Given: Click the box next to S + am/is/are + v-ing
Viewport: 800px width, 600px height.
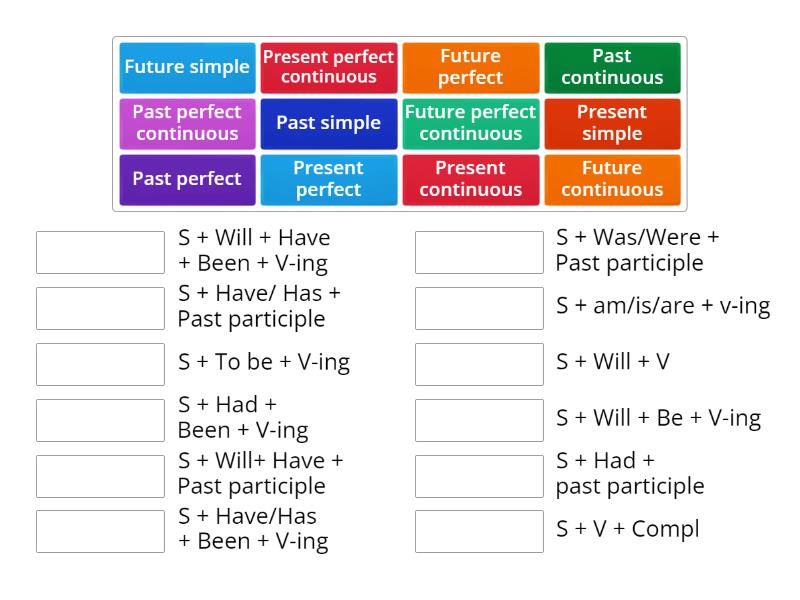Looking at the screenshot, I should tap(479, 306).
